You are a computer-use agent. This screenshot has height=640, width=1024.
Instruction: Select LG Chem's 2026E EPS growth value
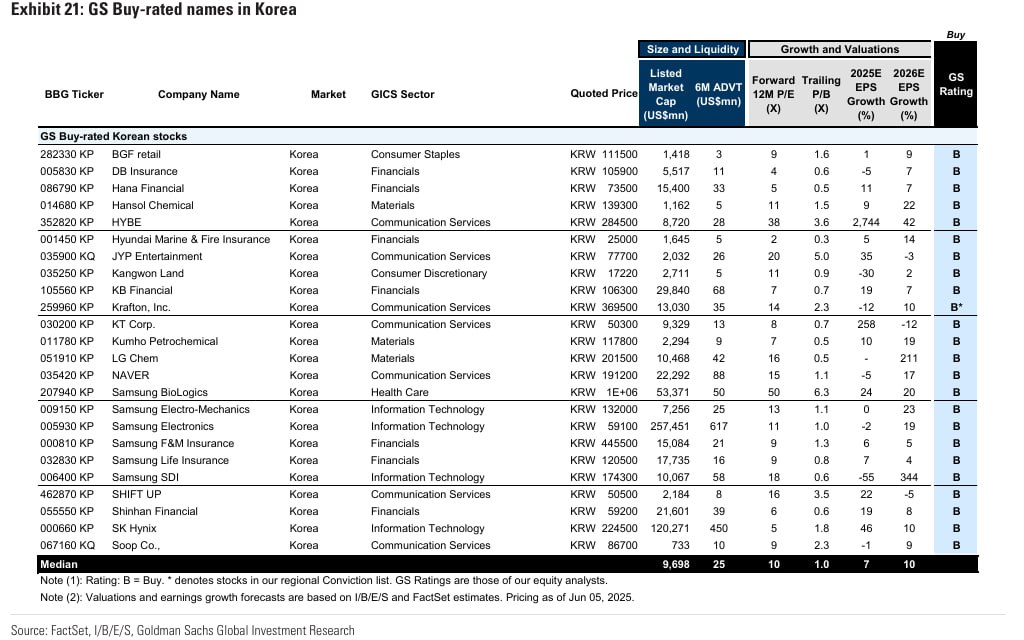(908, 359)
